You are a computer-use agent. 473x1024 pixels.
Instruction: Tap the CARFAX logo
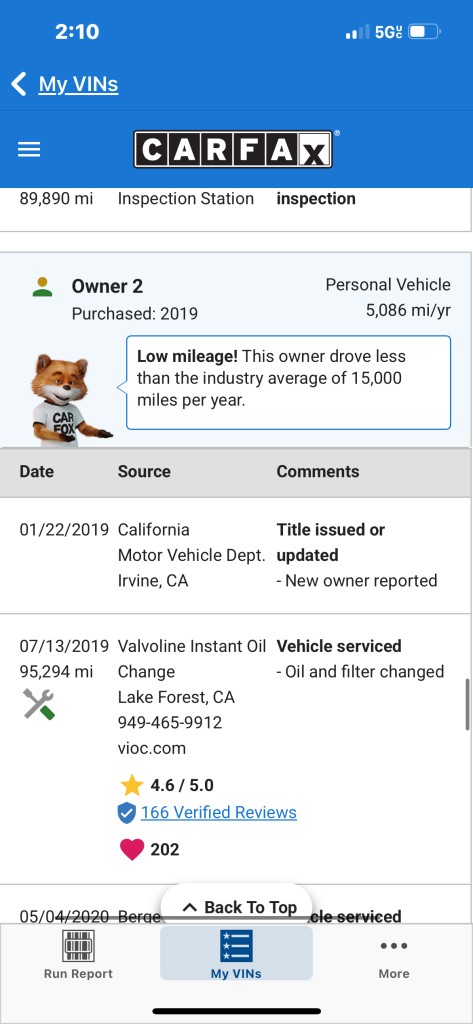tap(233, 149)
